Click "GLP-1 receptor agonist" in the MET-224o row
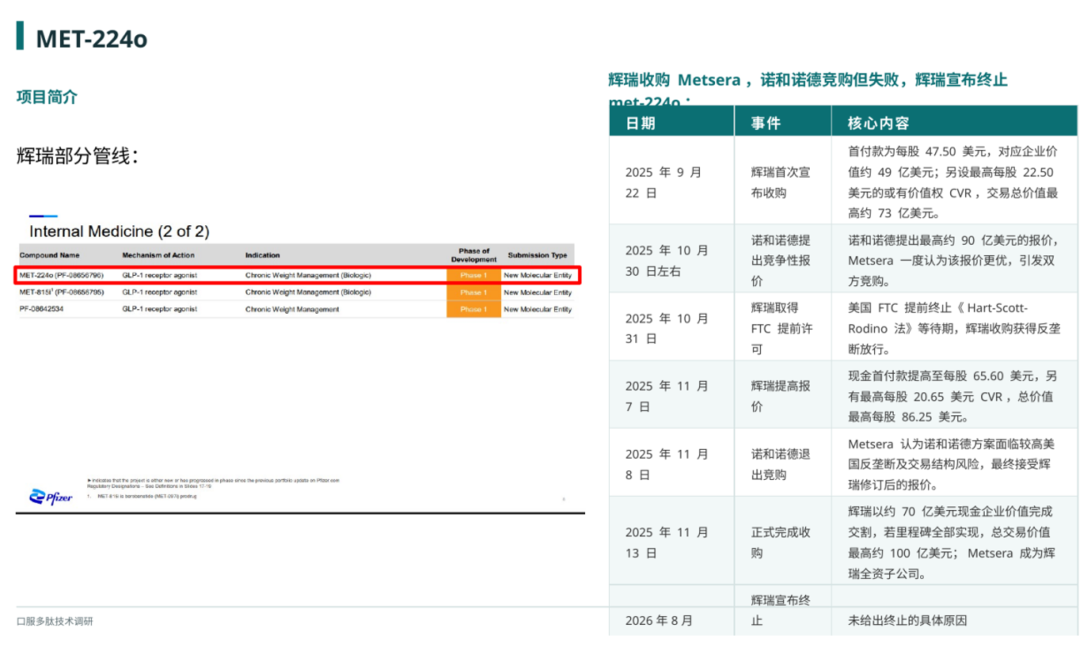Viewport: 1080px width, 650px height. click(x=159, y=275)
